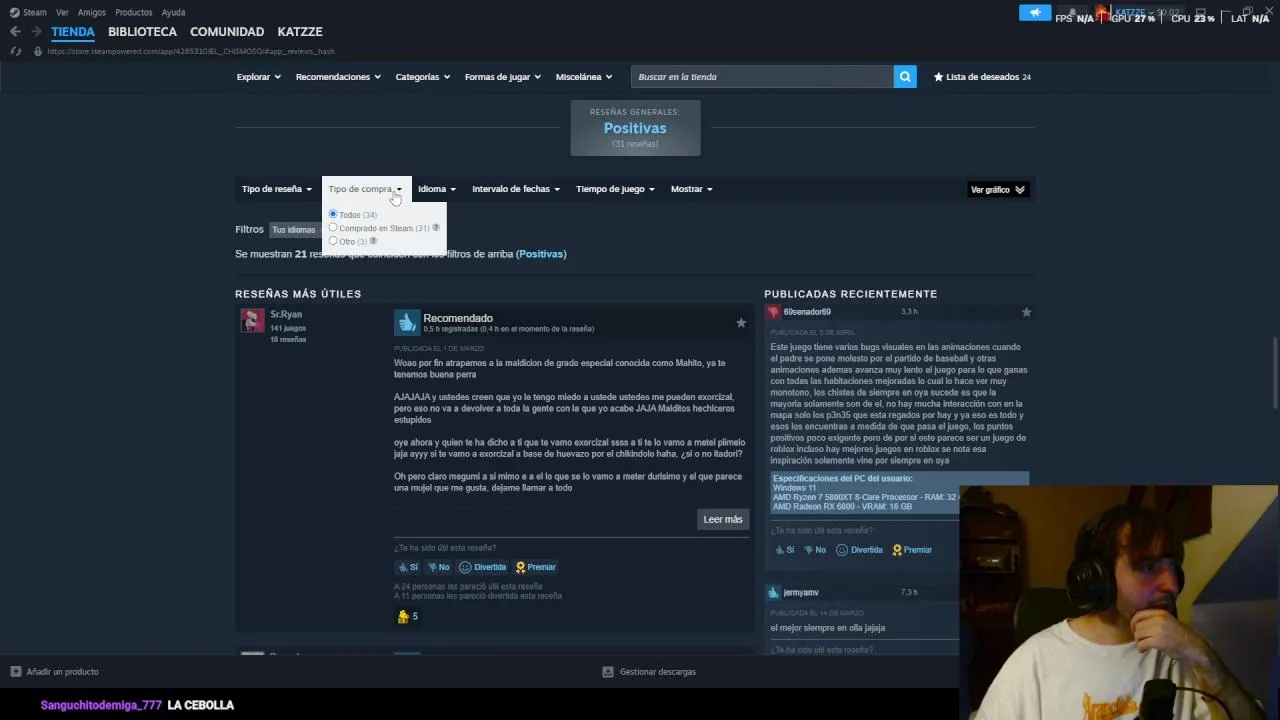Image resolution: width=1280 pixels, height=720 pixels.
Task: Click the Tus idiomas filter tag
Action: (x=294, y=230)
